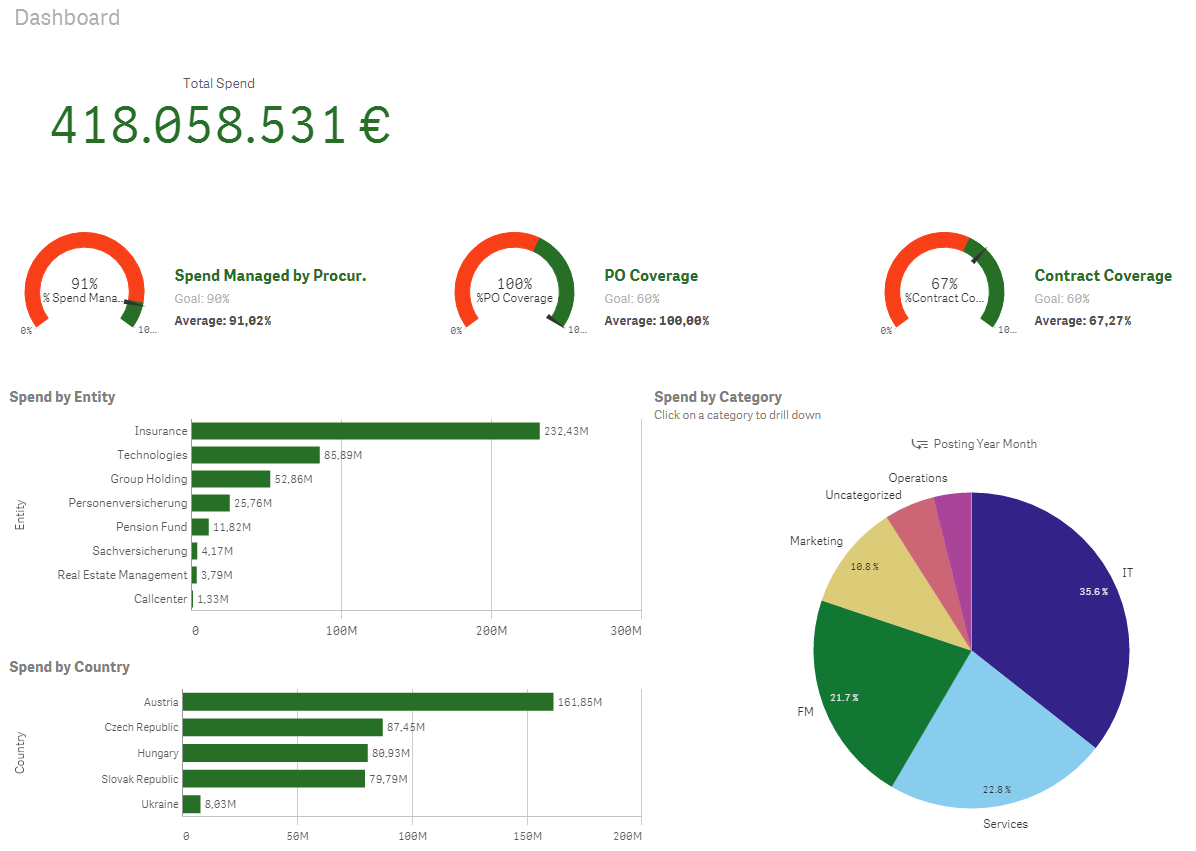Click the Total Spend KPI value
Screen dimensions: 1196x851
click(x=220, y=126)
